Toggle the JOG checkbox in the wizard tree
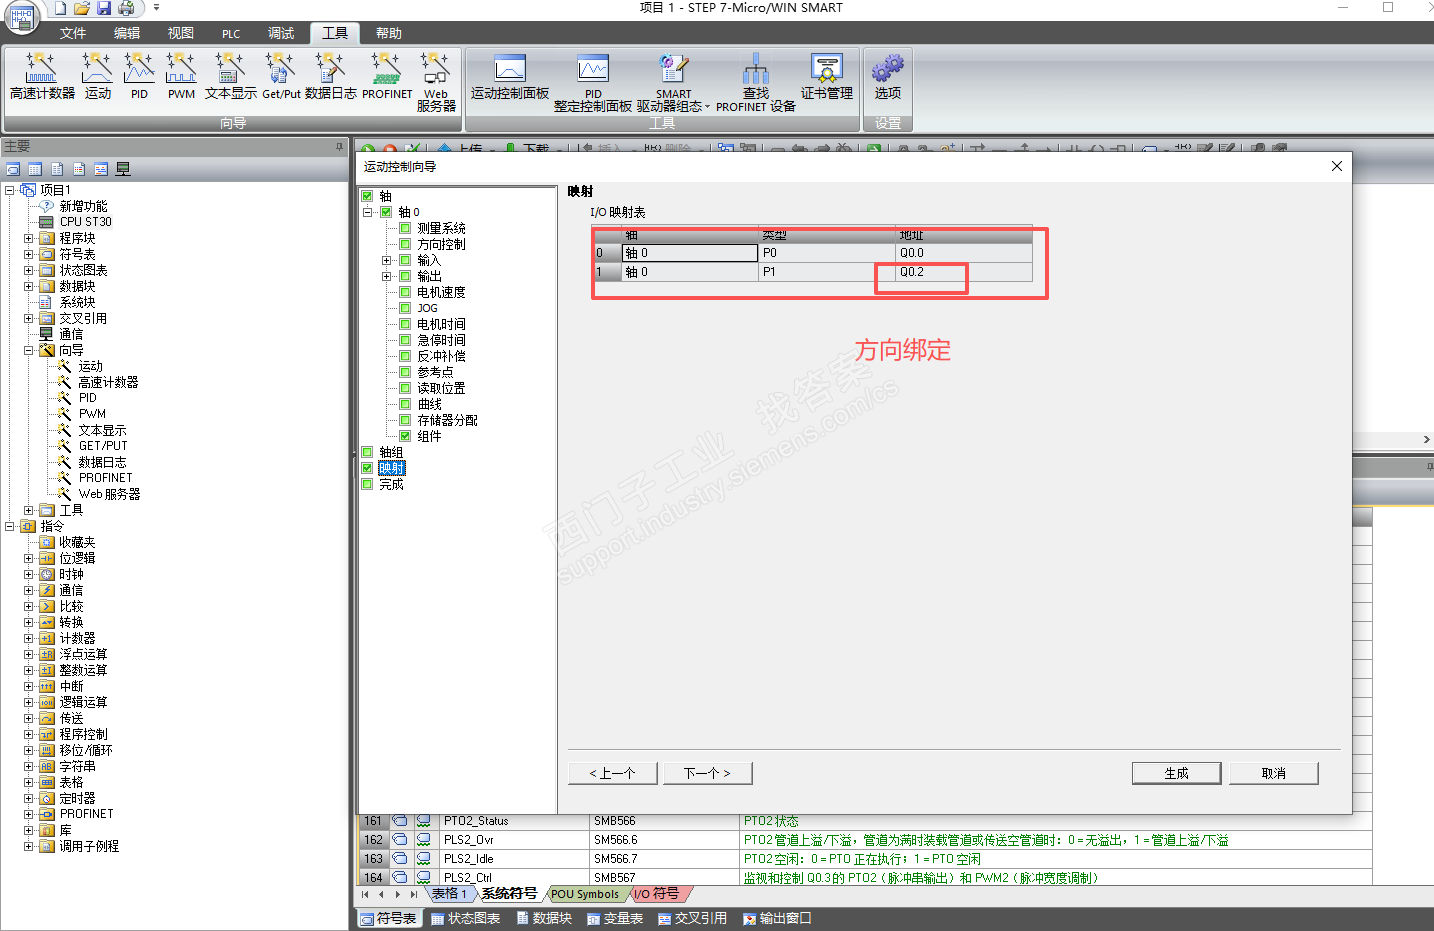 point(405,308)
